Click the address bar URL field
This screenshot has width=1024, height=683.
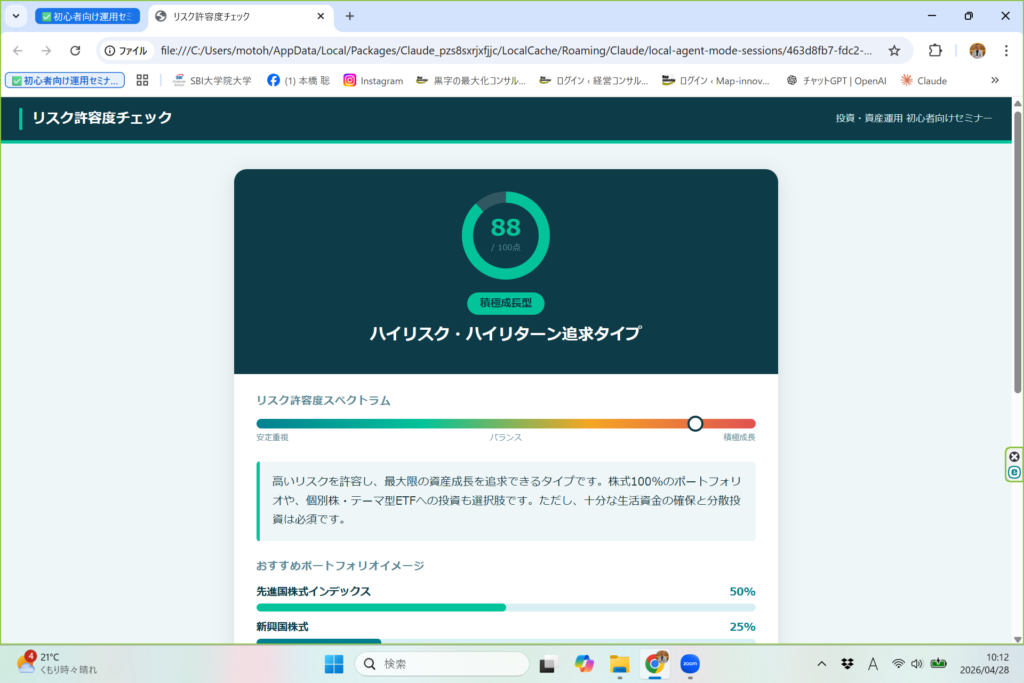tap(515, 50)
